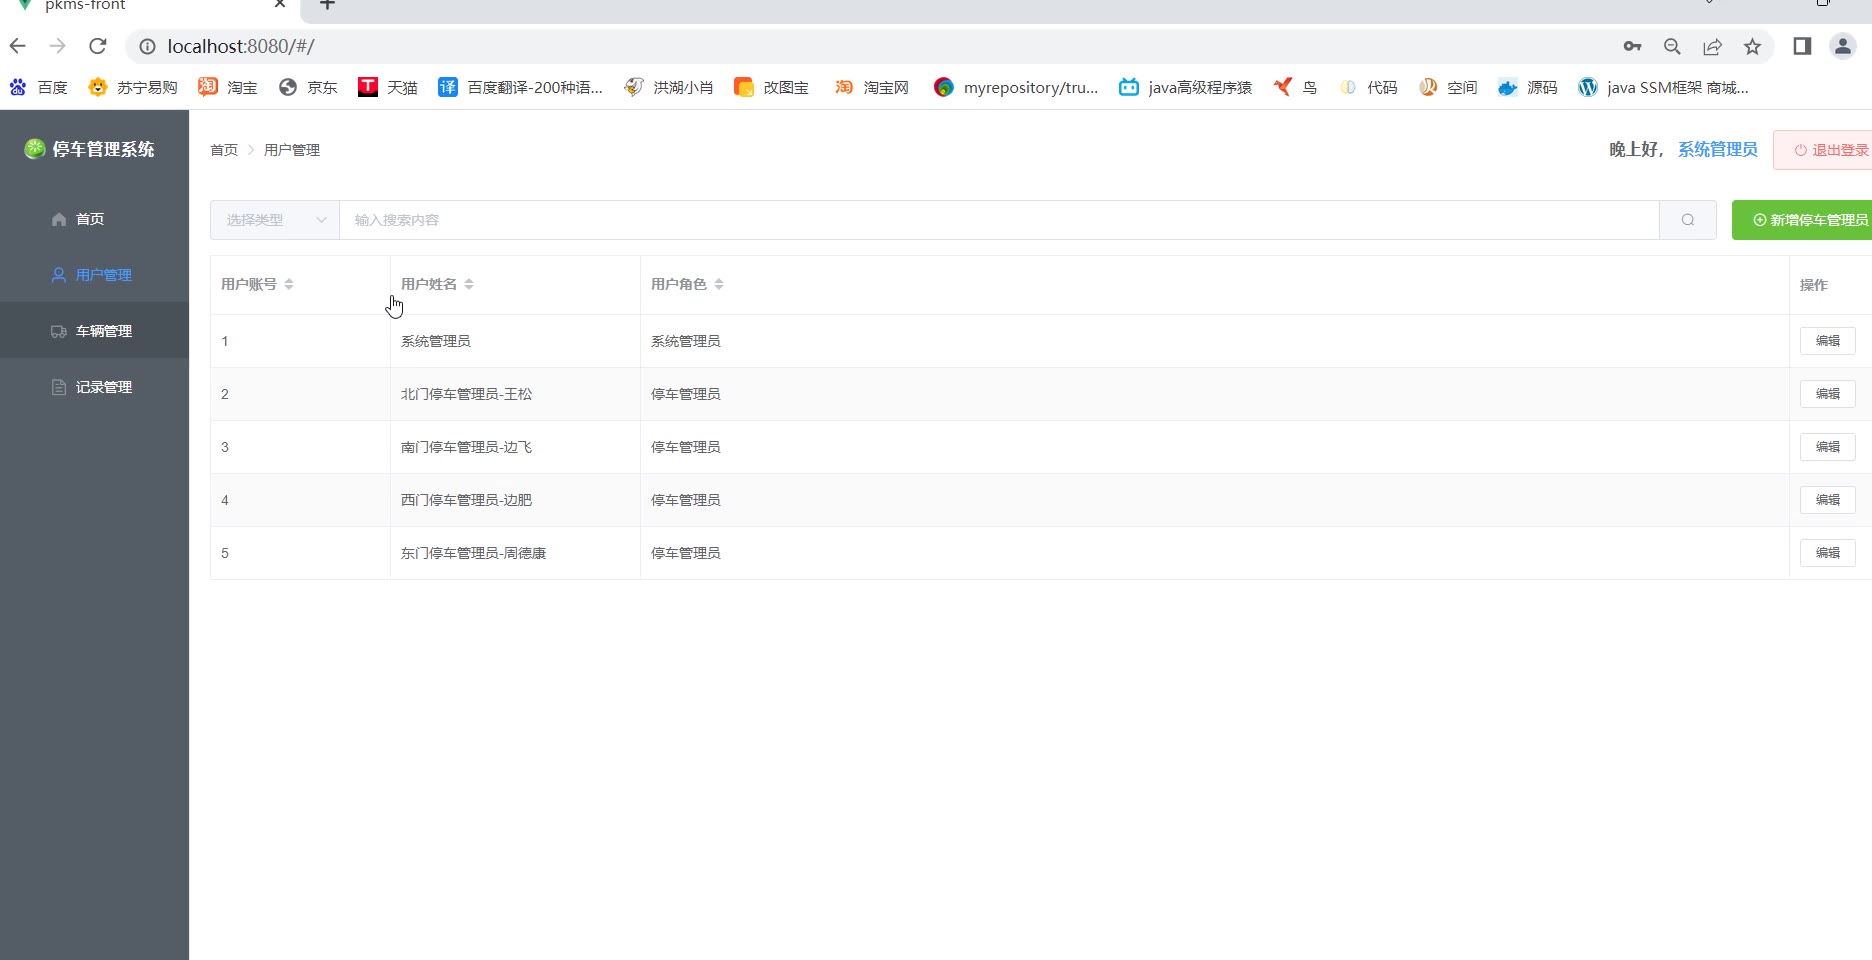Open the myrepository bookmark
Viewport: 1872px width, 960px height.
pos(1016,88)
